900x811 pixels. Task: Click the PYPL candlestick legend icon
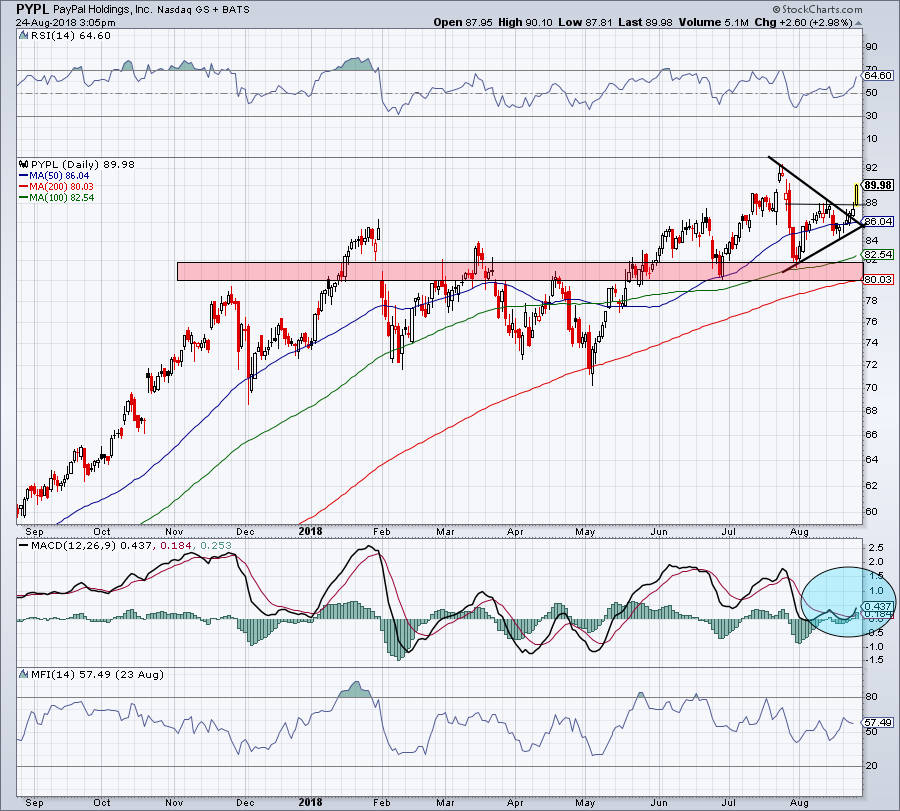coord(24,164)
